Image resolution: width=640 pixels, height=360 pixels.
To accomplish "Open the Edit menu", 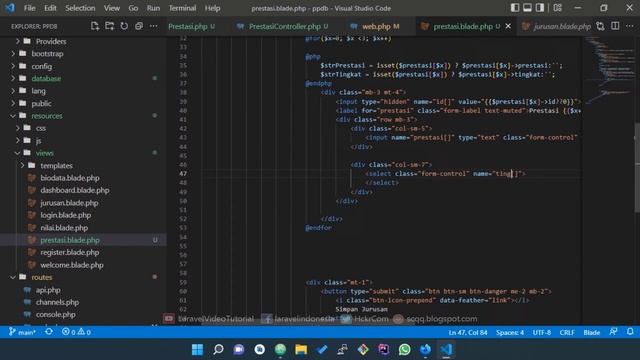I will click(x=50, y=8).
